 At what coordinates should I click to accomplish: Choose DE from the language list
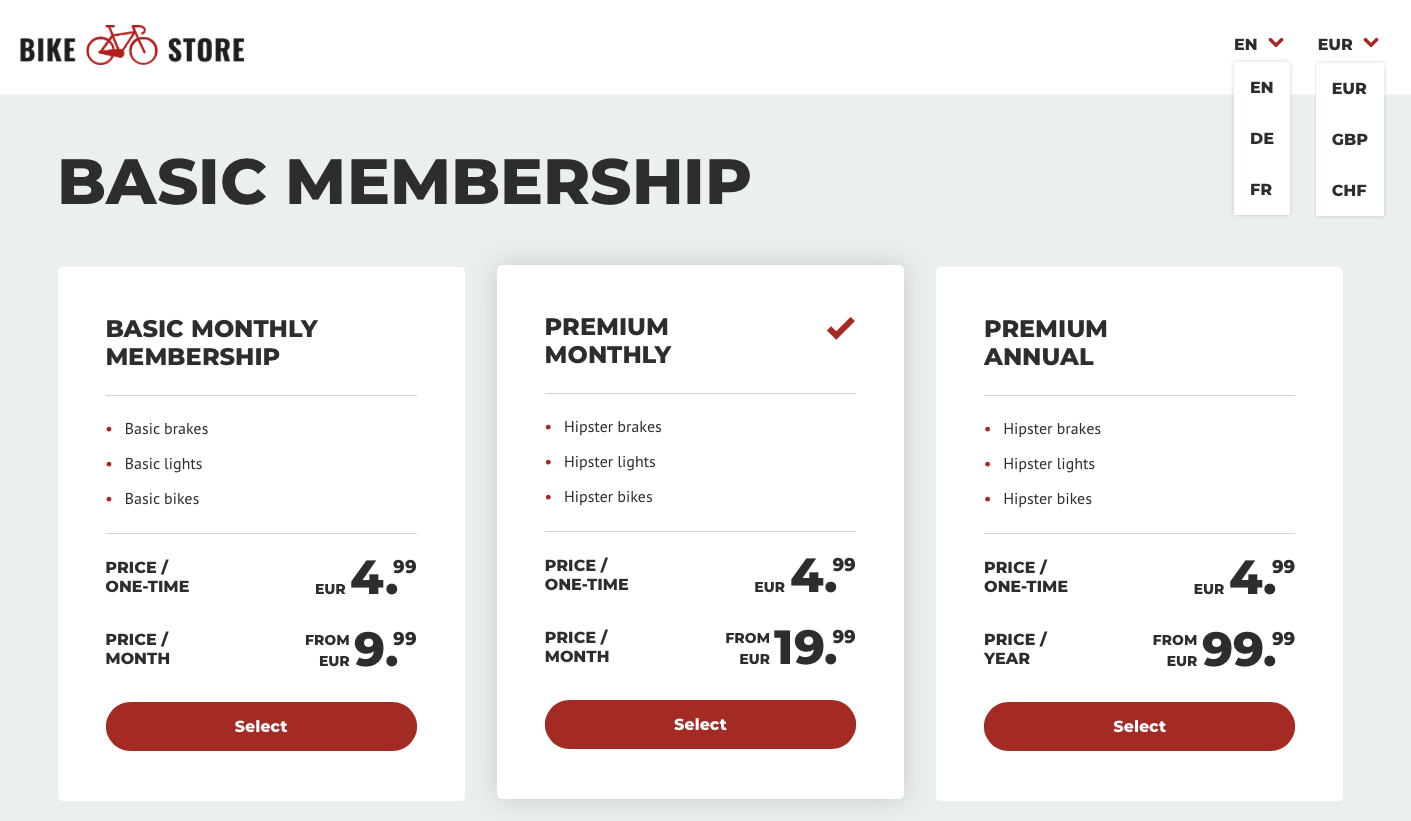[1262, 139]
